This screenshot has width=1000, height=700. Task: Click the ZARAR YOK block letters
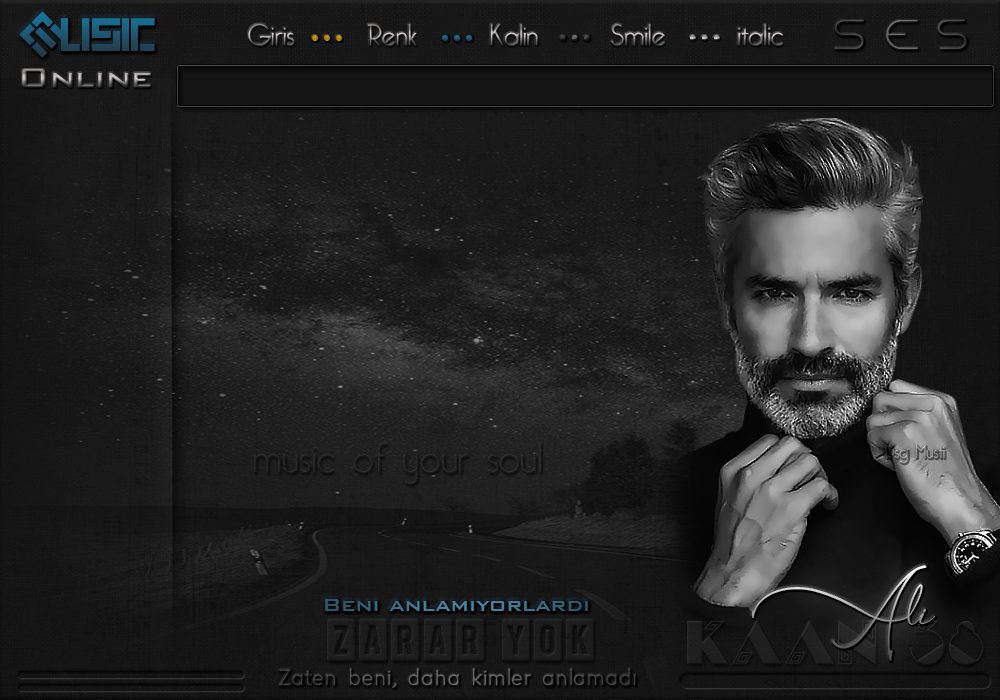461,641
